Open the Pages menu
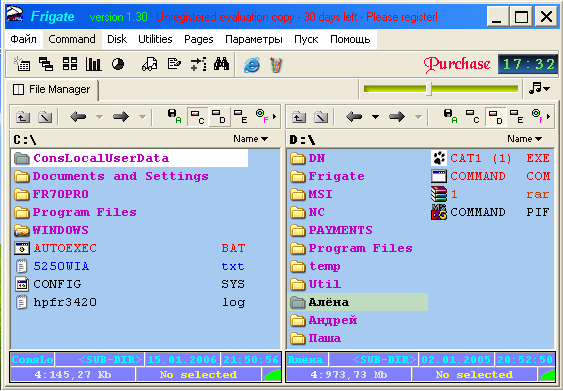563x391 pixels. [x=199, y=39]
